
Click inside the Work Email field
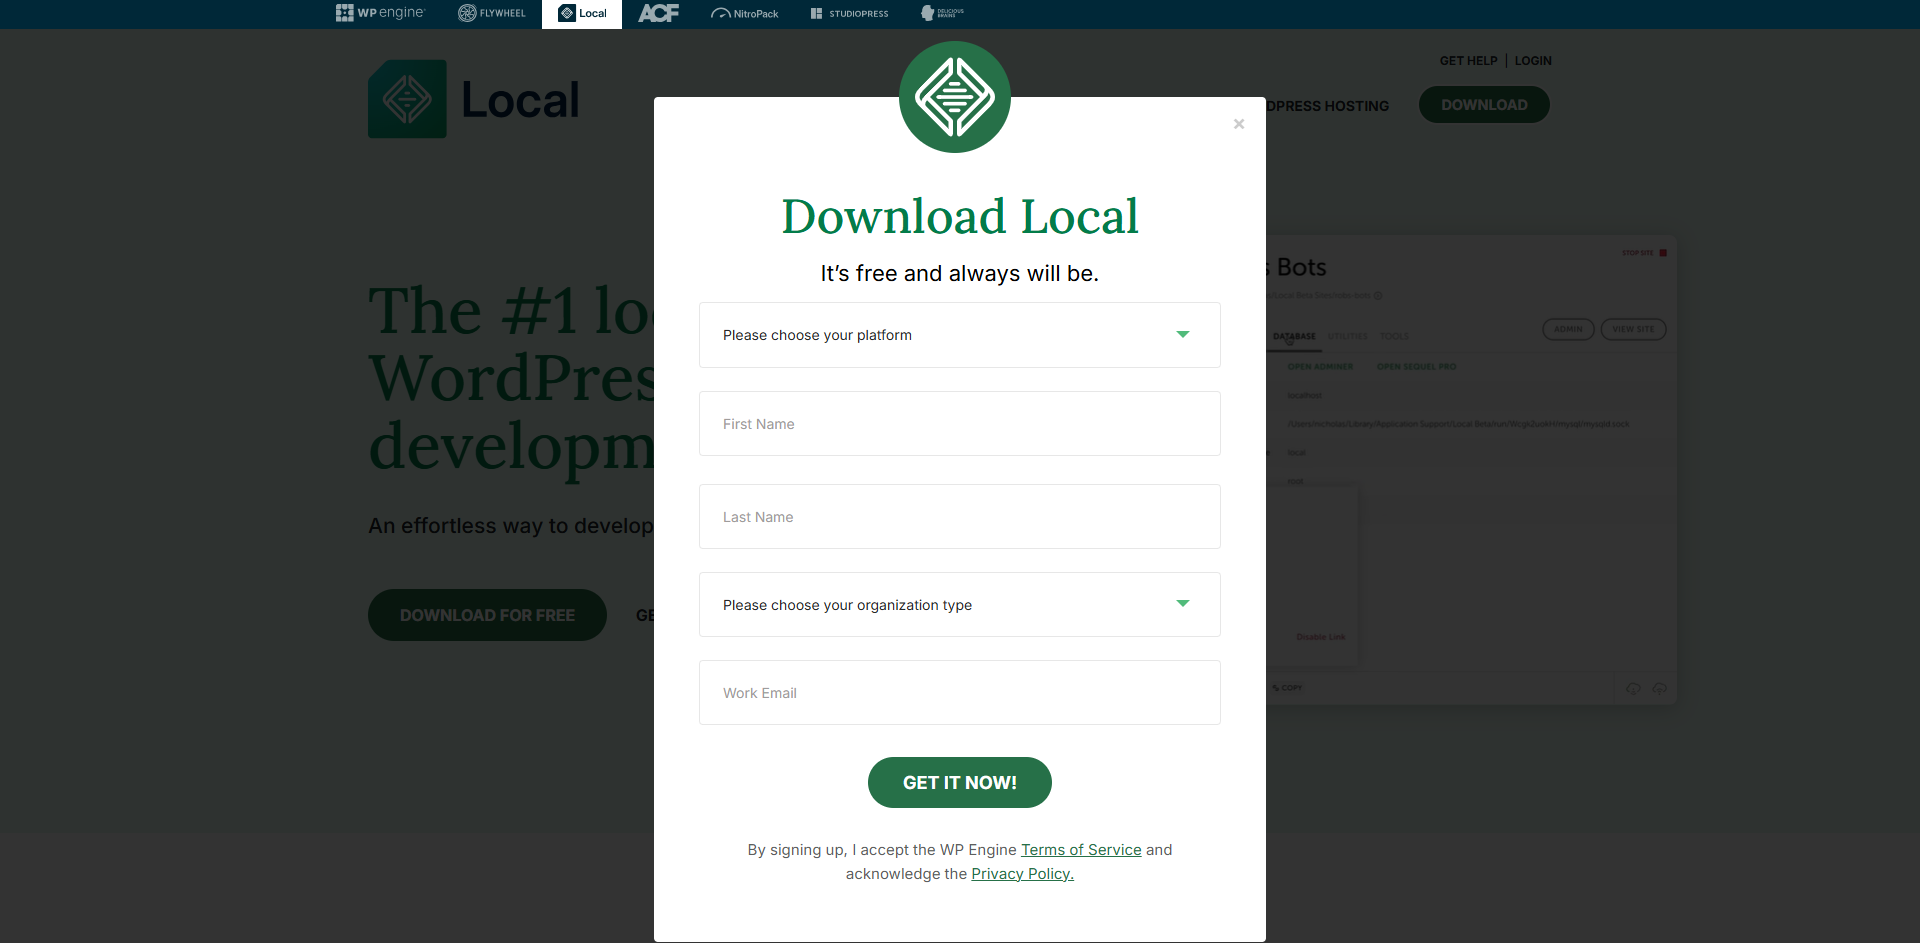[x=959, y=692]
